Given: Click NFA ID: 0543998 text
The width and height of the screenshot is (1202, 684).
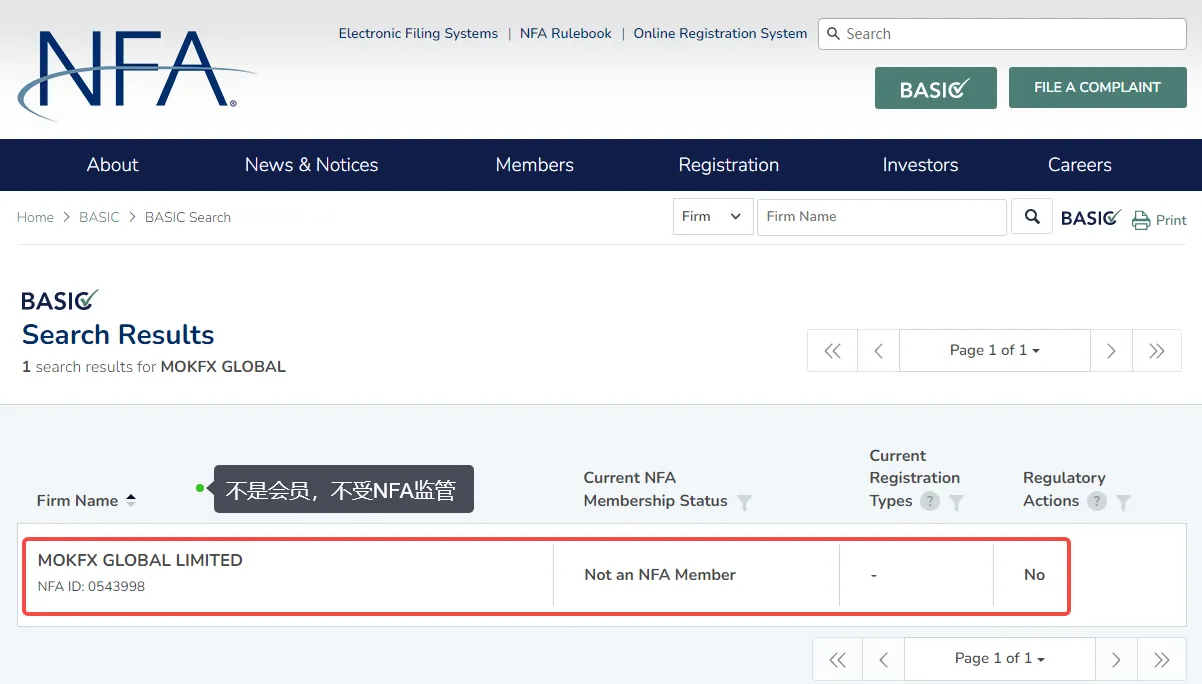Looking at the screenshot, I should (x=91, y=586).
